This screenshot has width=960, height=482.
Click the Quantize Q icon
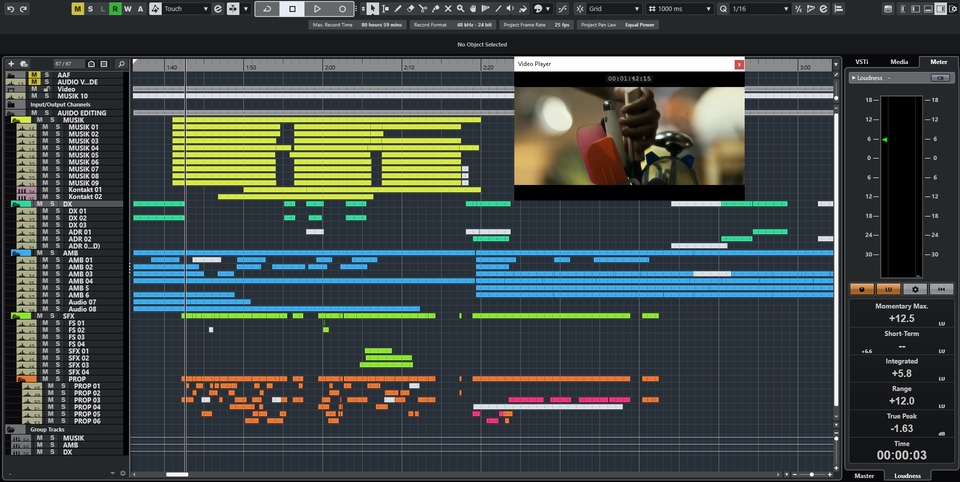click(724, 9)
